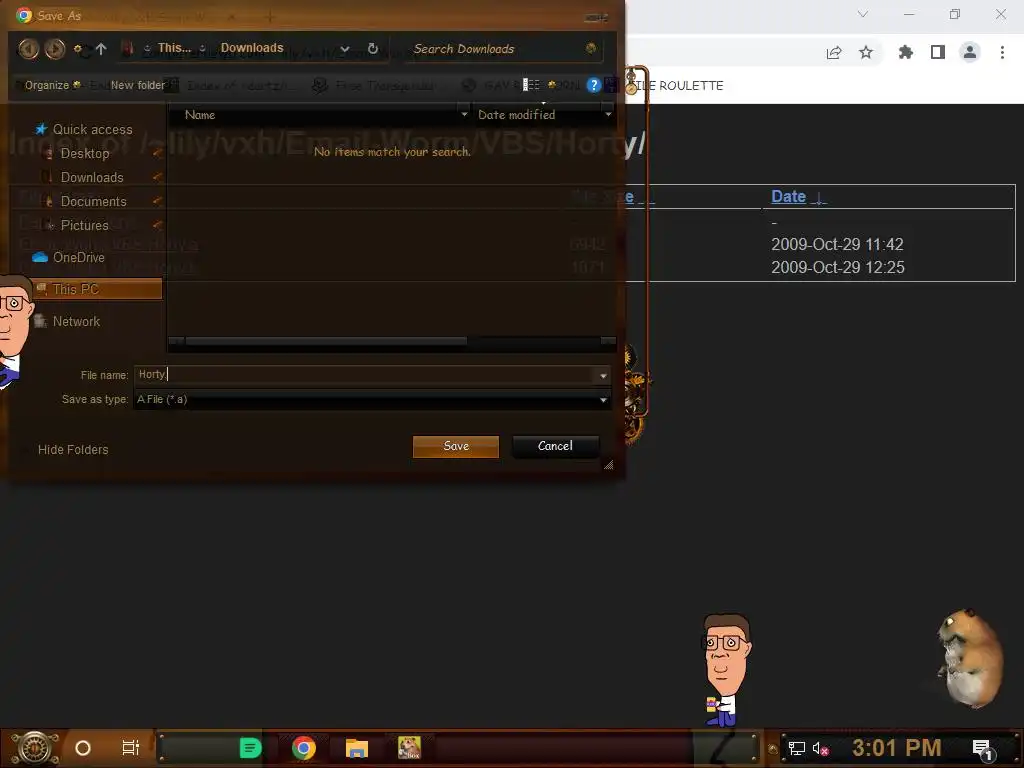The image size is (1024, 768).
Task: Open File Explorer from the taskbar
Action: pos(357,748)
